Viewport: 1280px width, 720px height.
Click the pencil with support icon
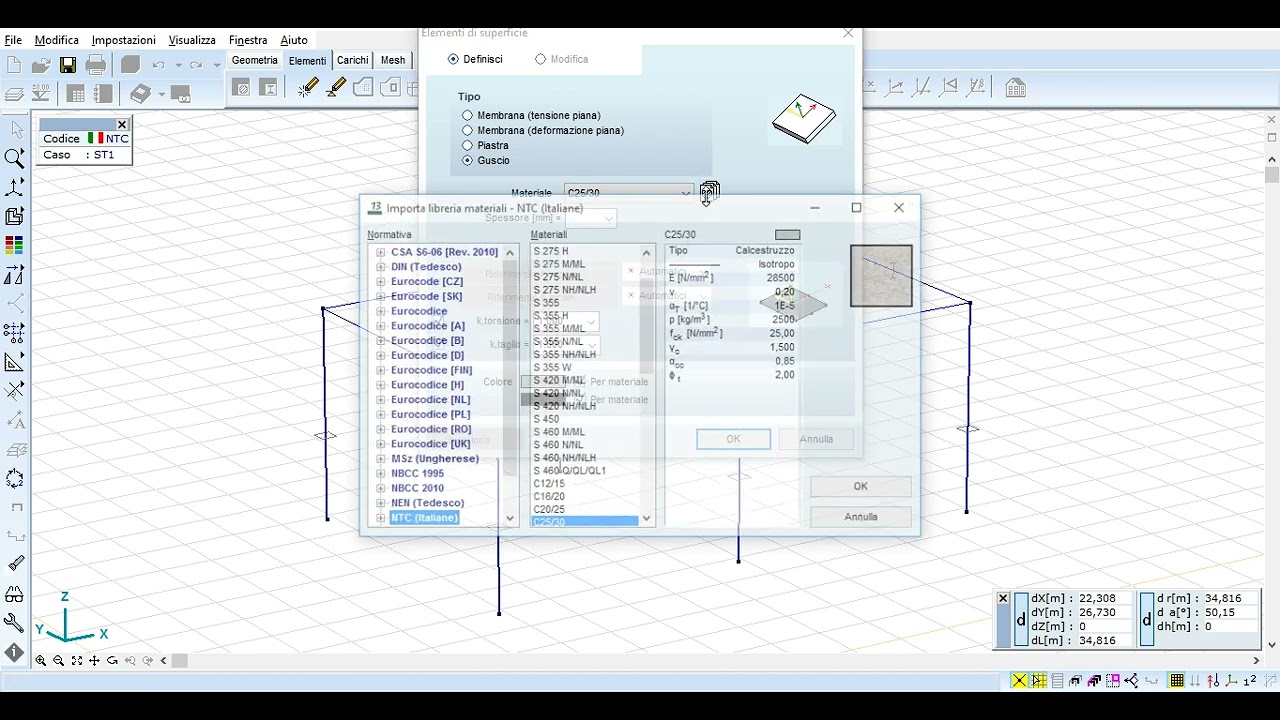tap(336, 88)
